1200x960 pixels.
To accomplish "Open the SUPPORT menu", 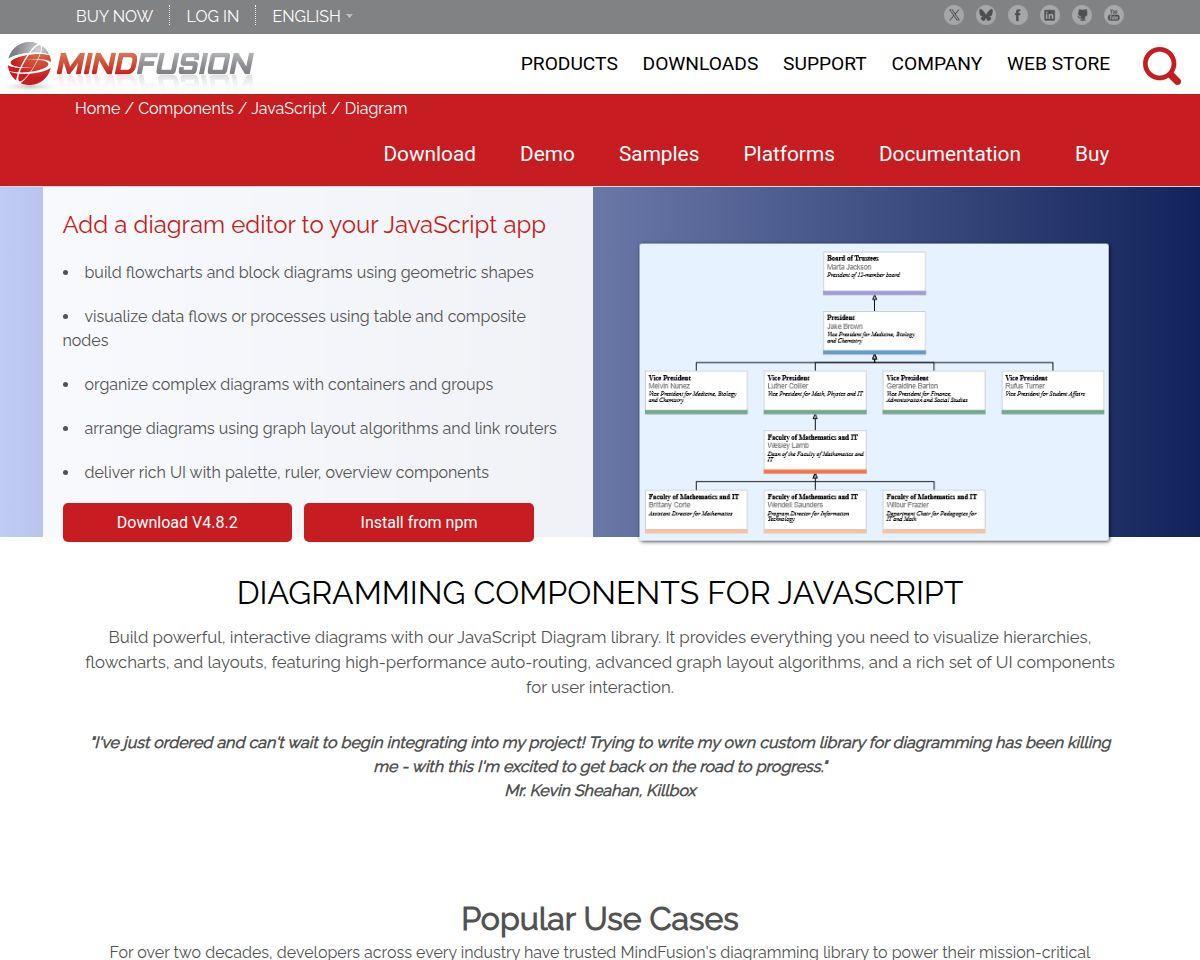I will tap(824, 64).
